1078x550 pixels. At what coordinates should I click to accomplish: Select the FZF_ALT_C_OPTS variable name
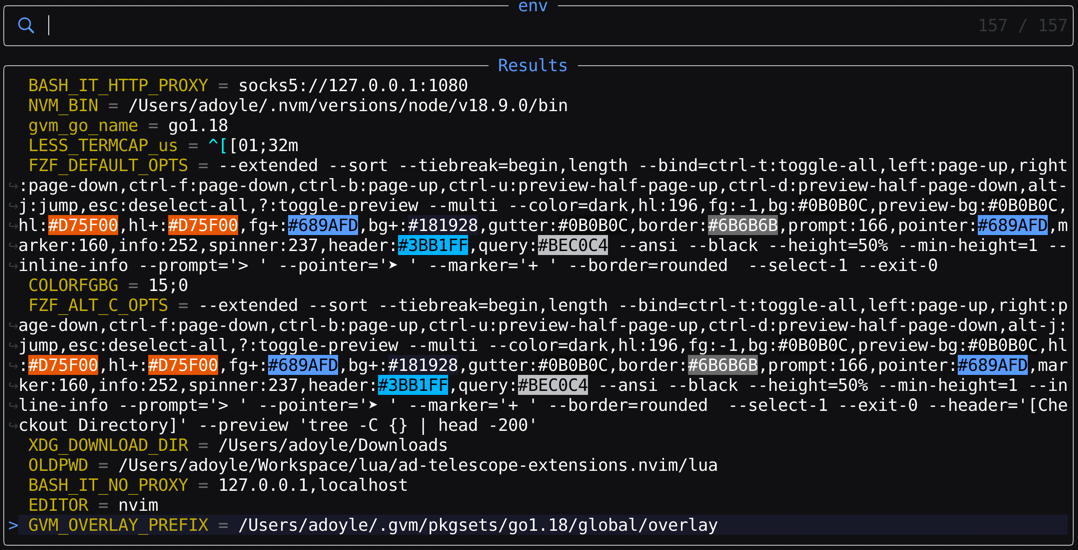click(x=98, y=306)
